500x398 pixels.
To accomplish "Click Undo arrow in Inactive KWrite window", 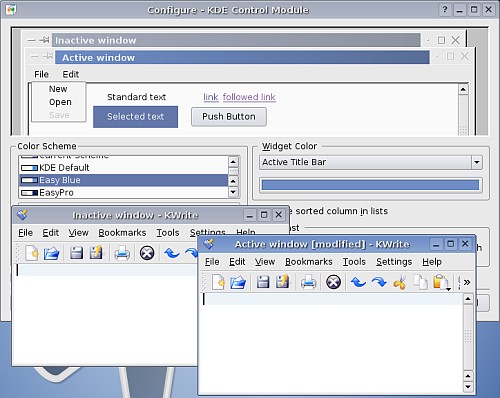I will (x=172, y=253).
